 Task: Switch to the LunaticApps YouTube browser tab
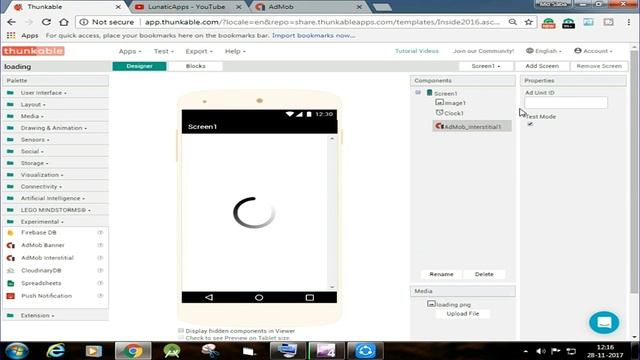point(187,7)
